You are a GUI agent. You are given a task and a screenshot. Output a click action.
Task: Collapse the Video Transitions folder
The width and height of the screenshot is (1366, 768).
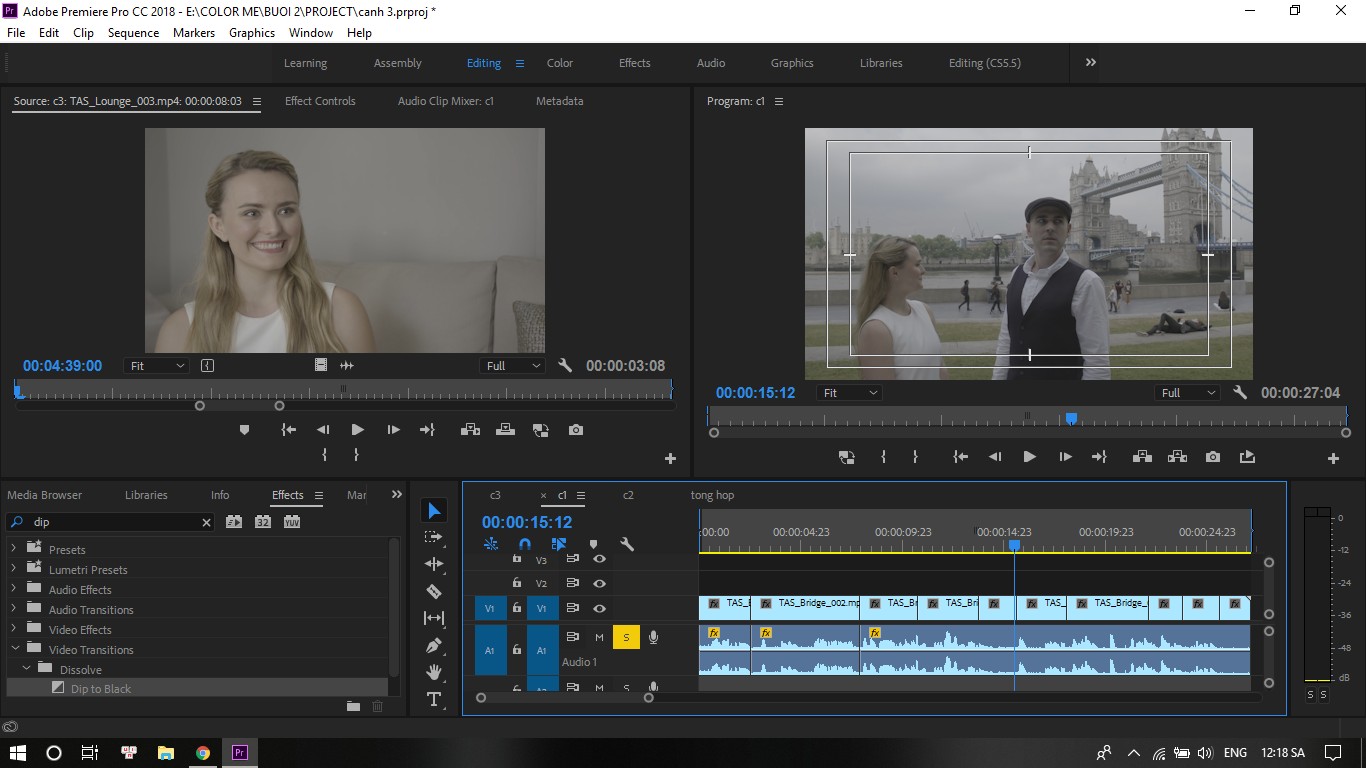tap(14, 649)
